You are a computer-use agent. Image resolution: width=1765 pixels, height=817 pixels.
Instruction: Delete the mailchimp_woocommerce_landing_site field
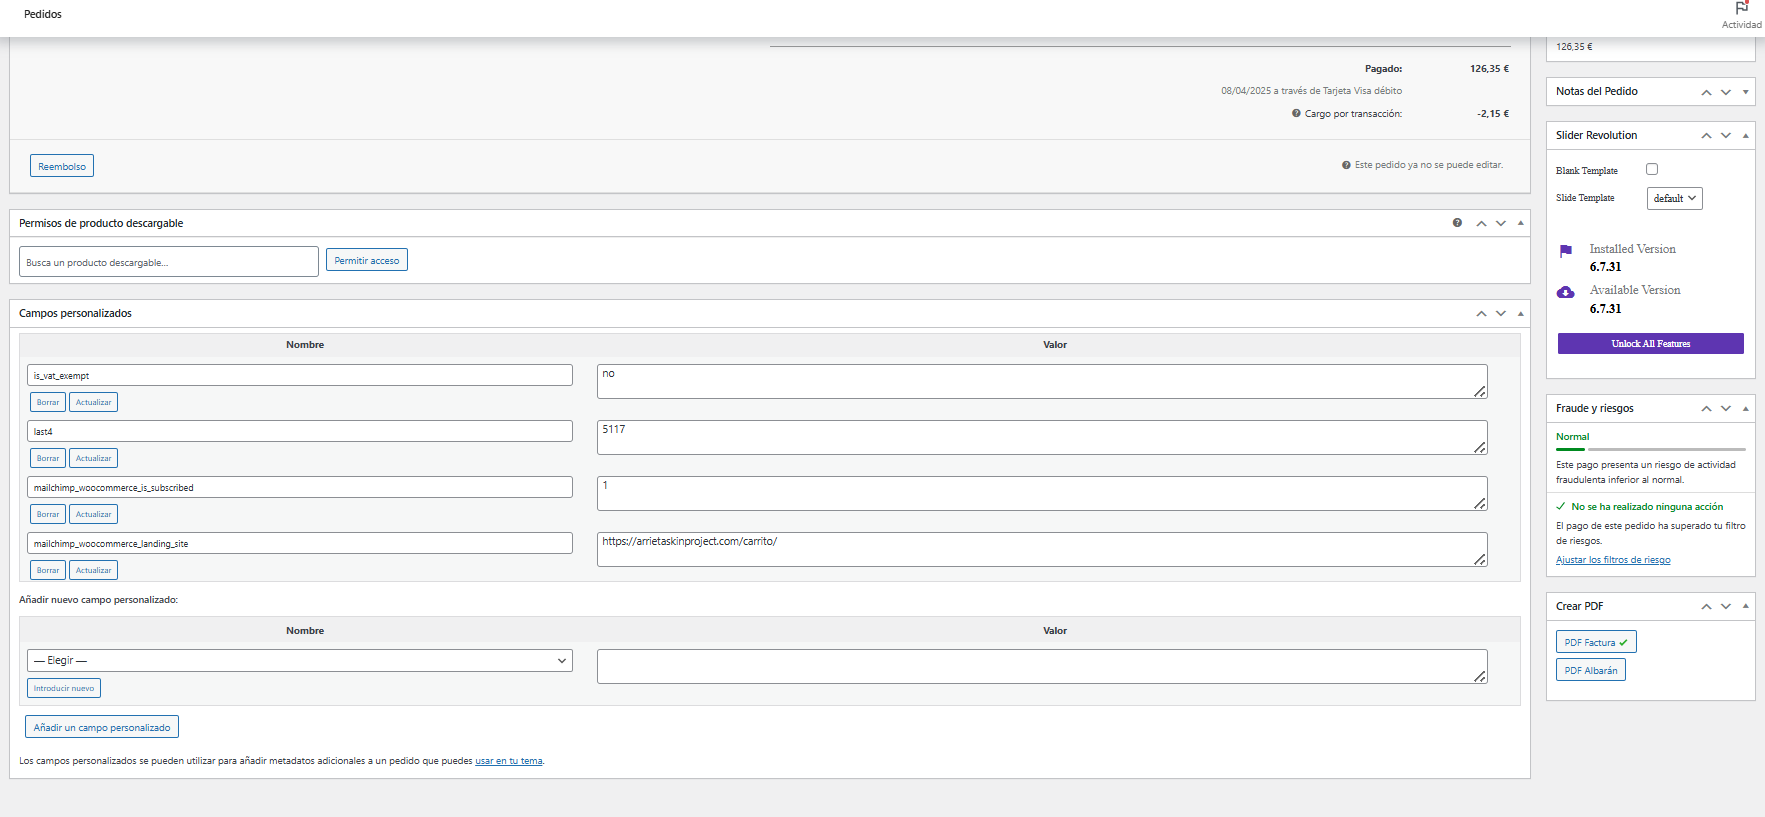(48, 570)
